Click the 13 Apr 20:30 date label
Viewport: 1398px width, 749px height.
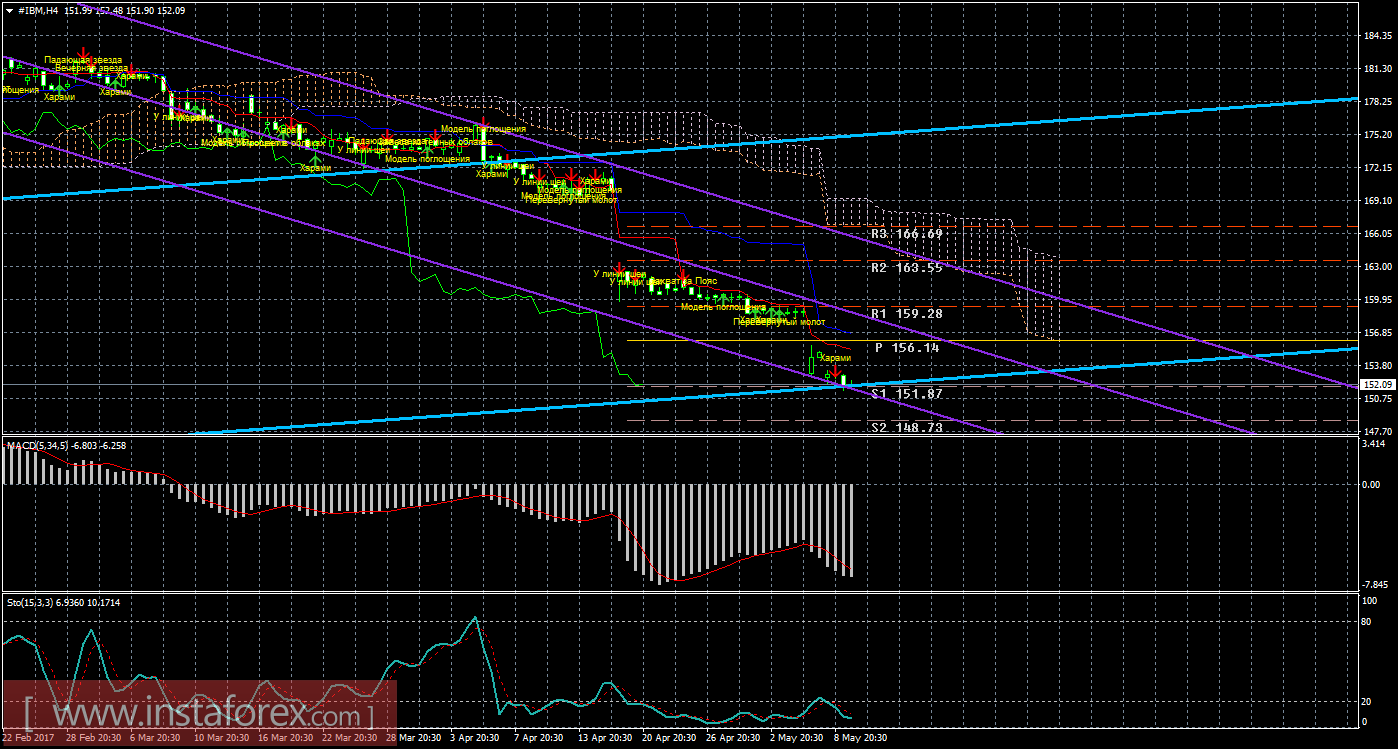coord(604,739)
